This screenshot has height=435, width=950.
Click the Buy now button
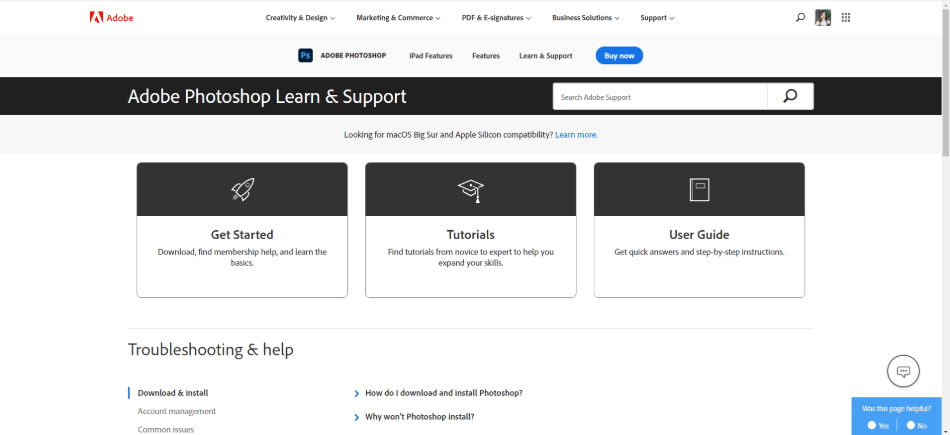(619, 56)
